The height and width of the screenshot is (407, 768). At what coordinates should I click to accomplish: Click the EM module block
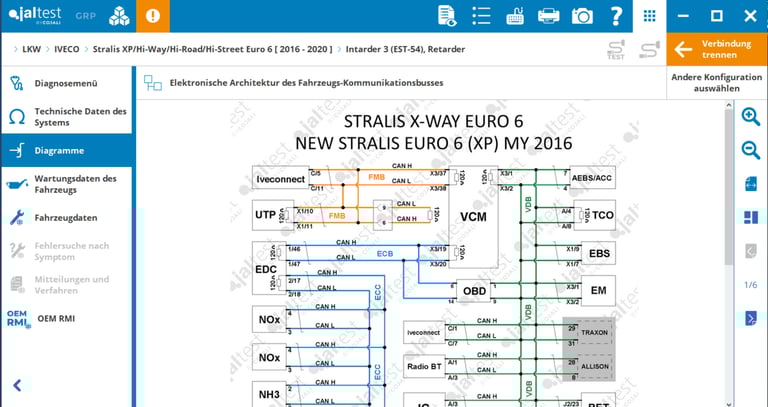click(599, 290)
